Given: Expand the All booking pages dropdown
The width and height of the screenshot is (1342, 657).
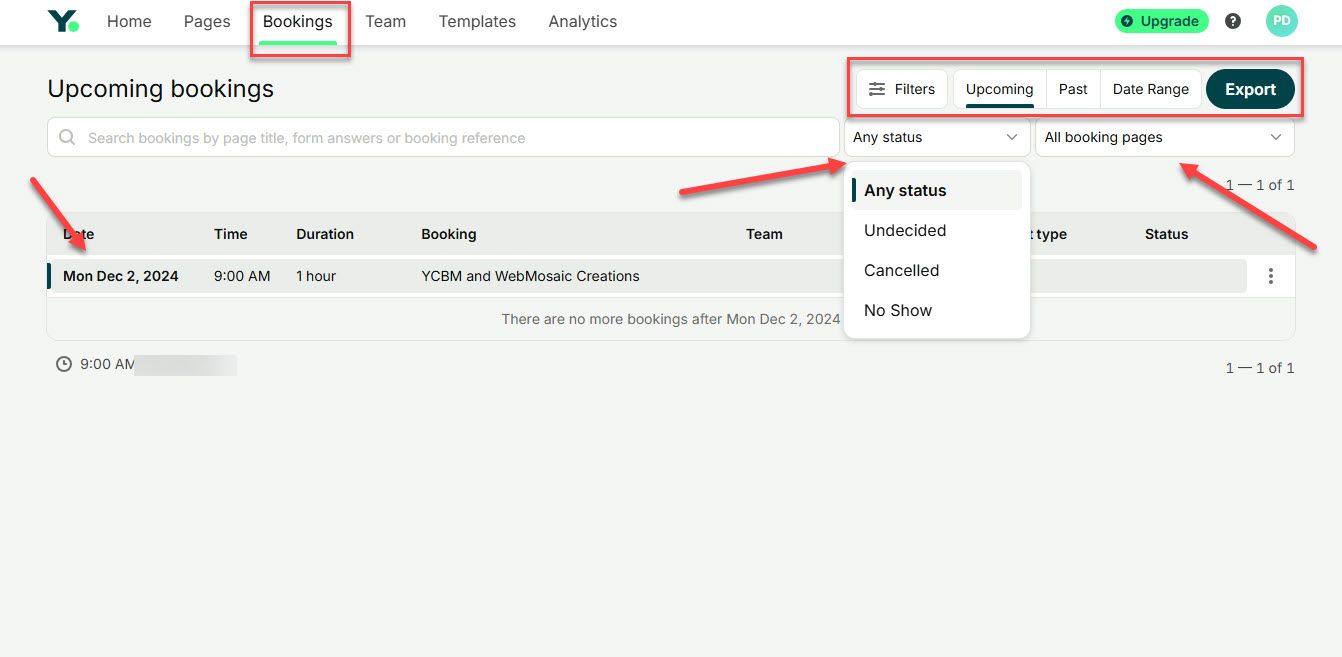Looking at the screenshot, I should [x=1163, y=138].
